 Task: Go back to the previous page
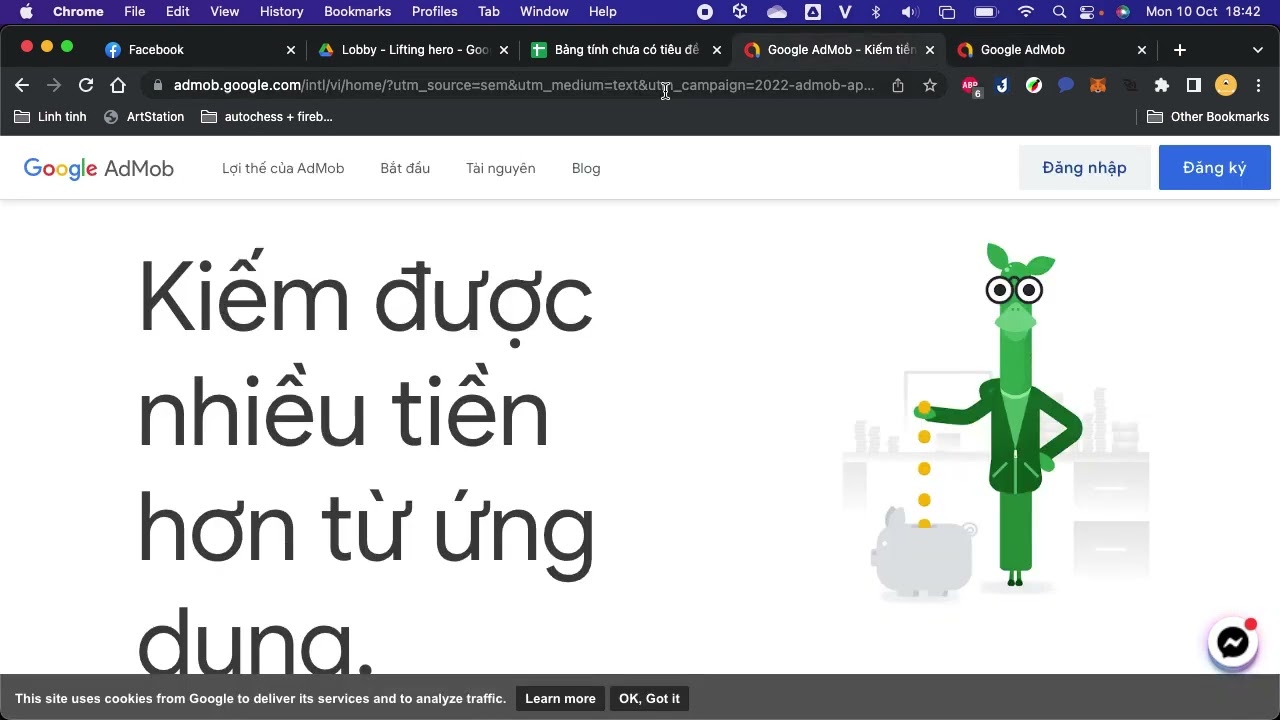(x=22, y=85)
